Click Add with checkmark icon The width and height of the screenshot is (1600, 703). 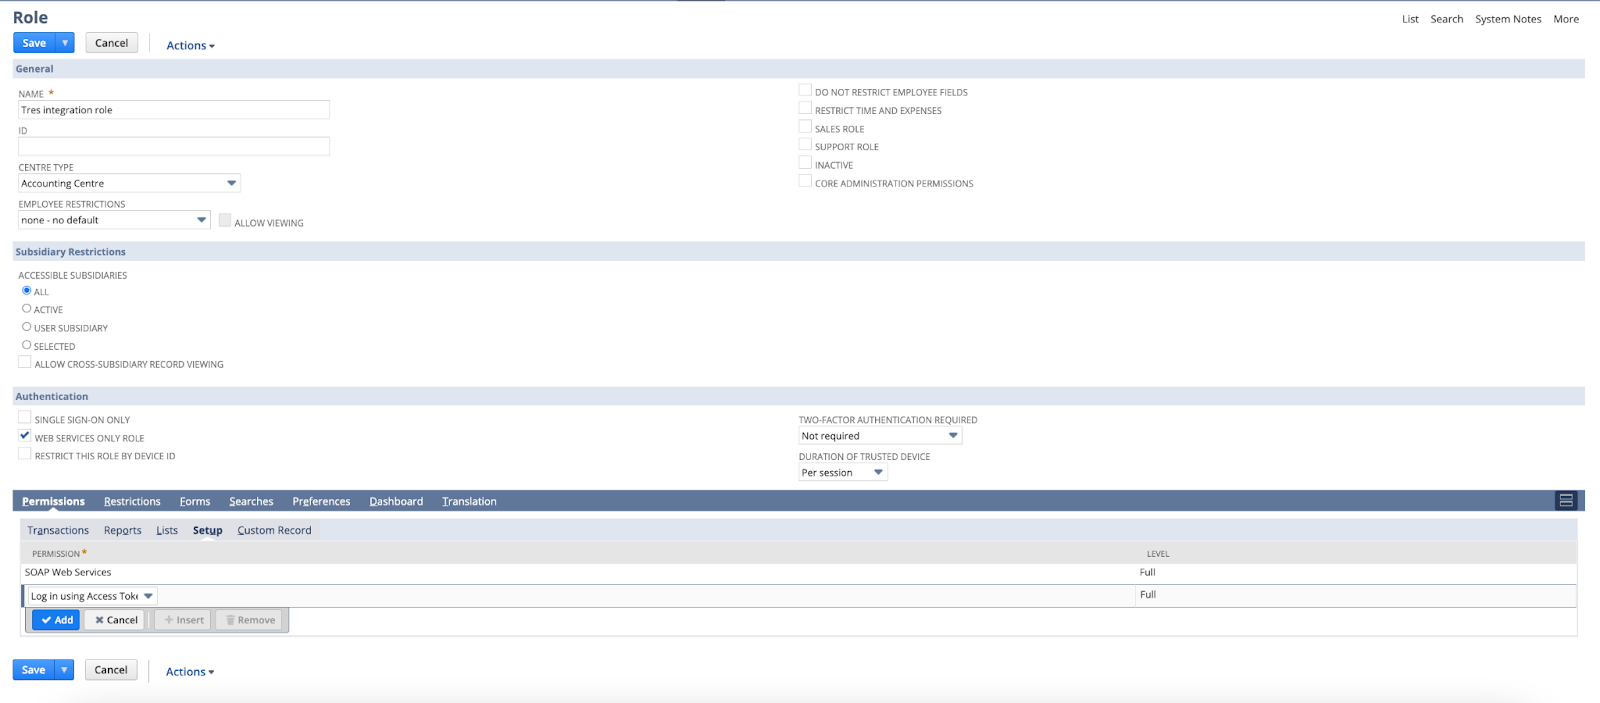(x=56, y=620)
